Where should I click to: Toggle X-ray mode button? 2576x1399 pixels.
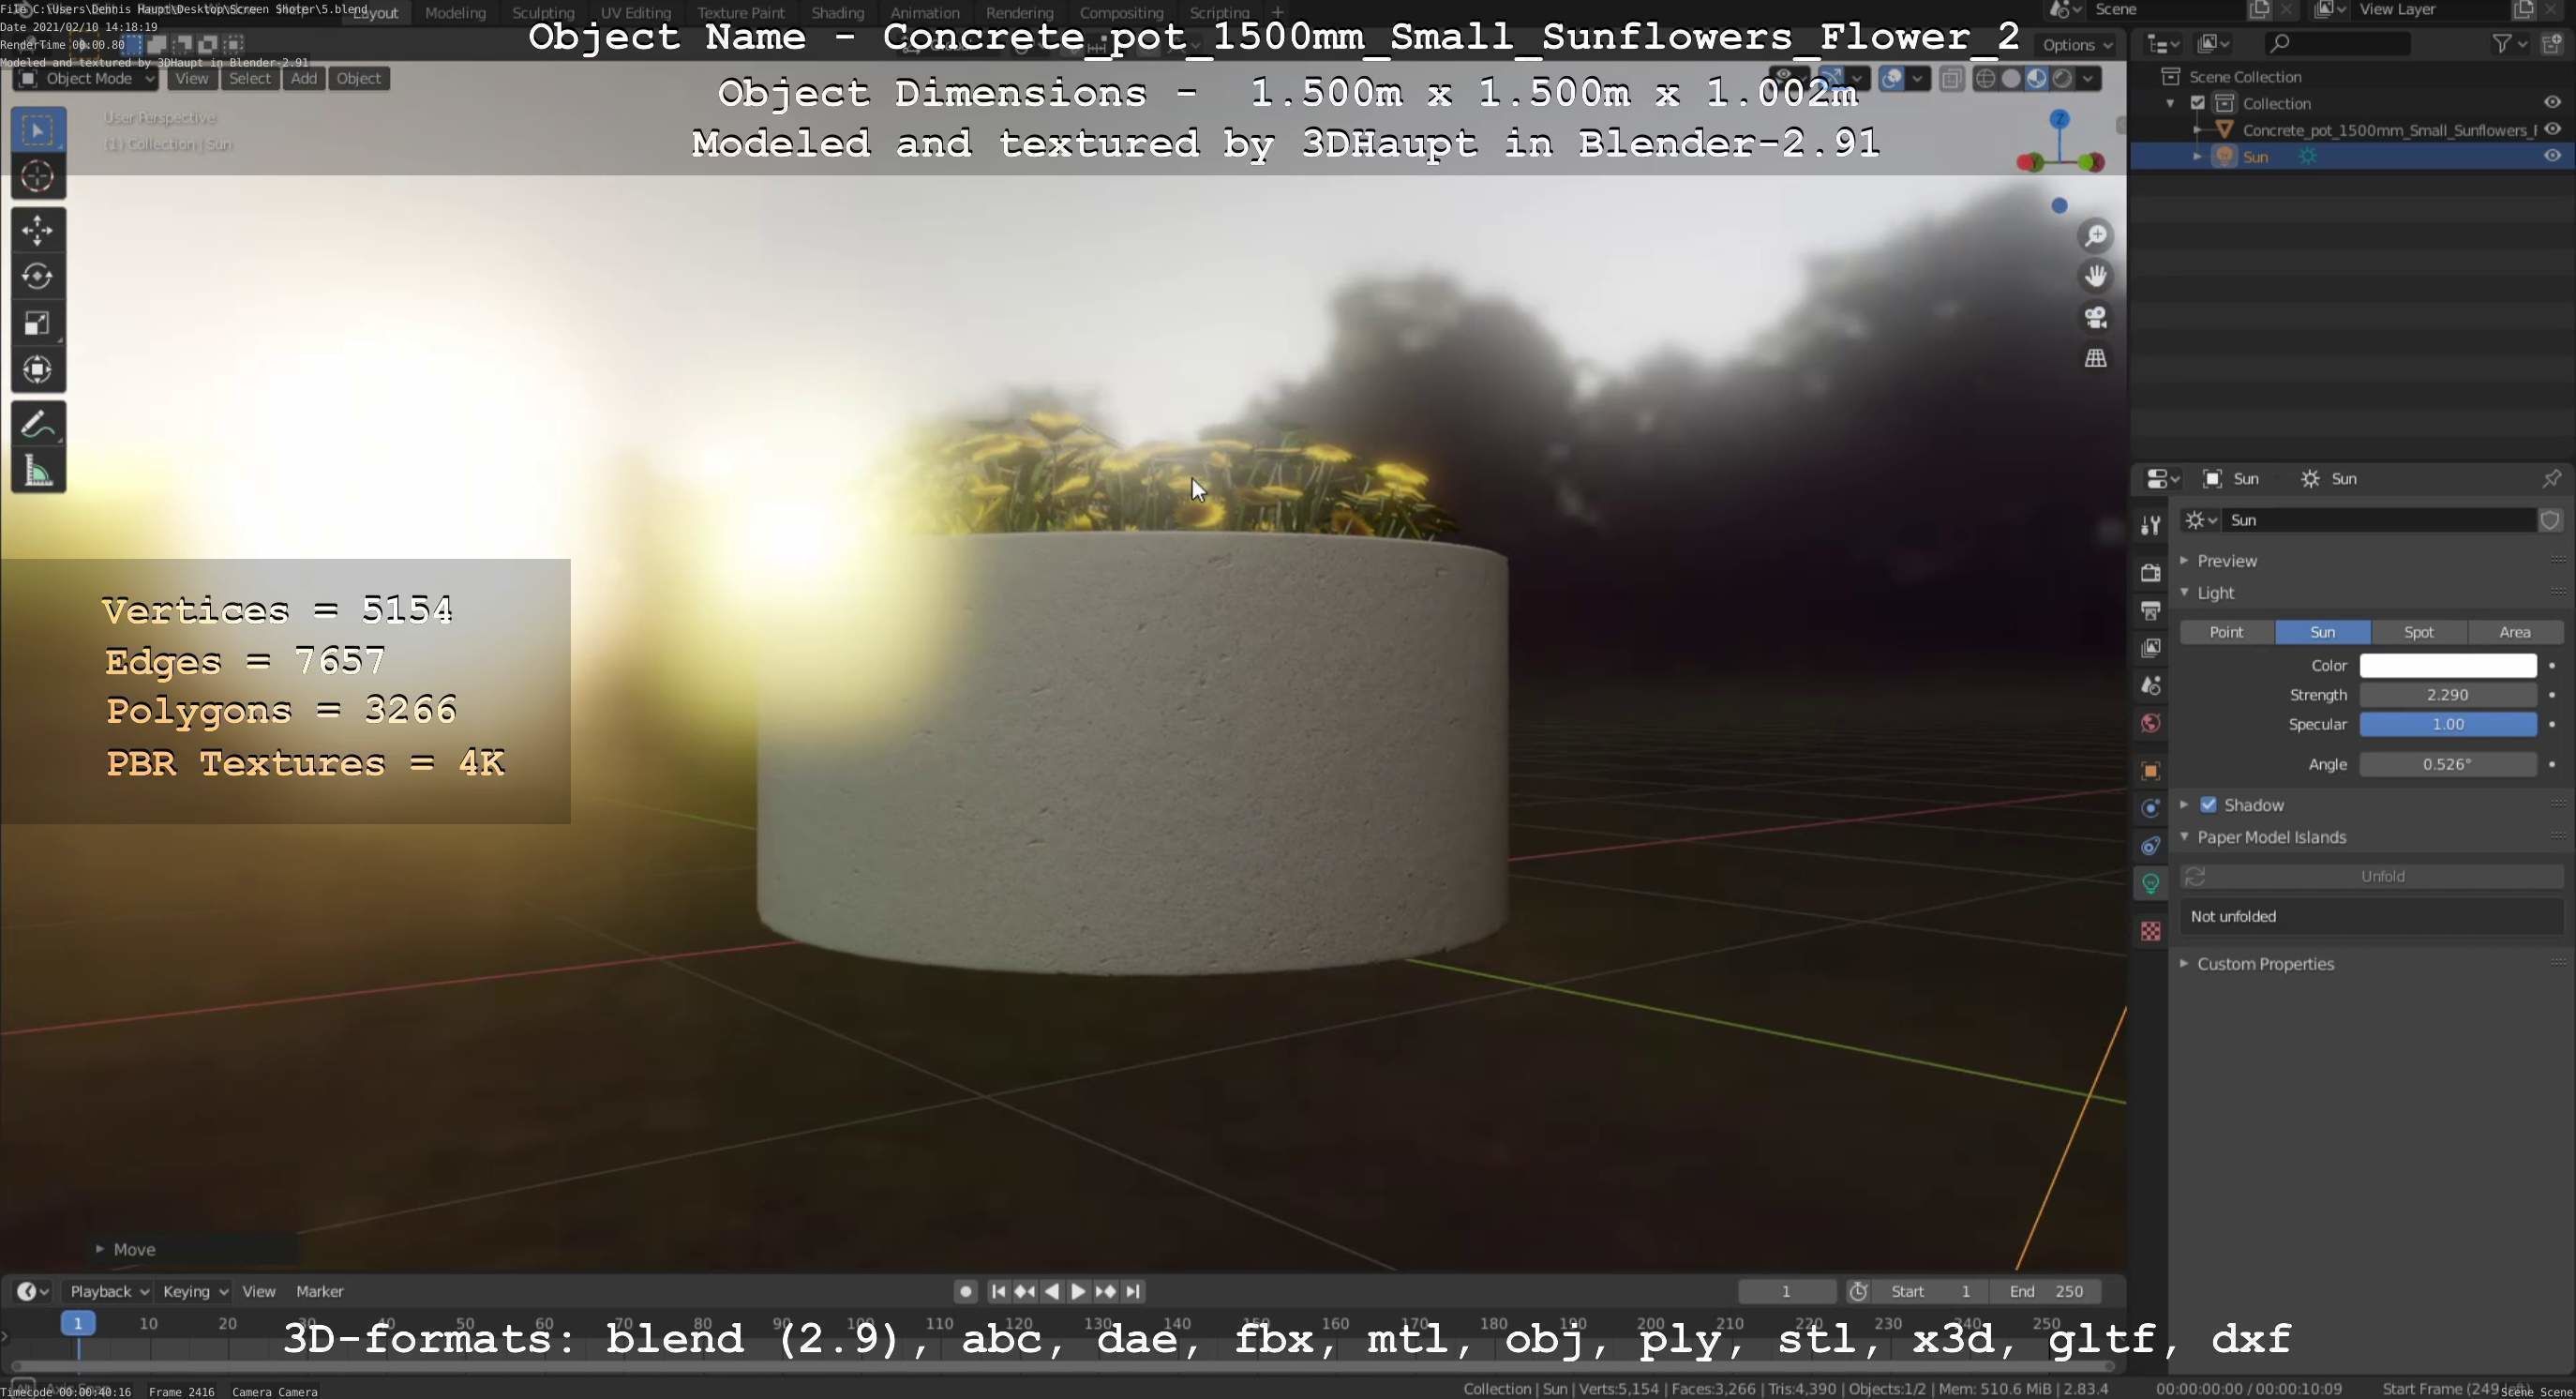(1951, 79)
